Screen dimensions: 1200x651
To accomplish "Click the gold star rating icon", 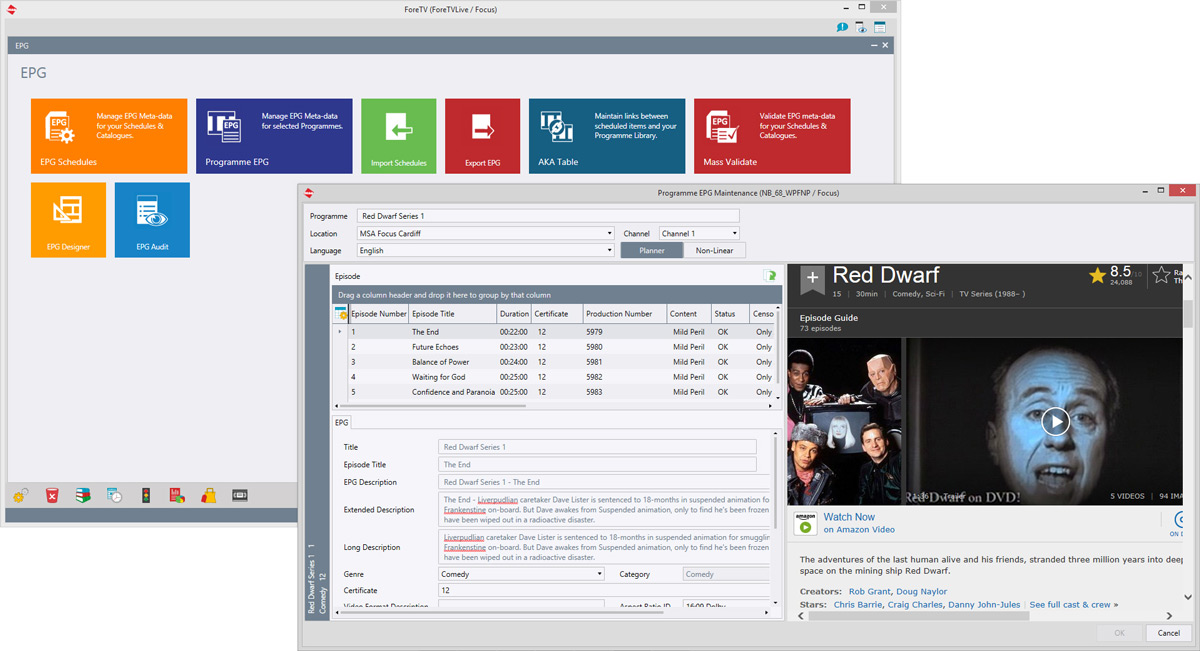I will coord(1097,275).
